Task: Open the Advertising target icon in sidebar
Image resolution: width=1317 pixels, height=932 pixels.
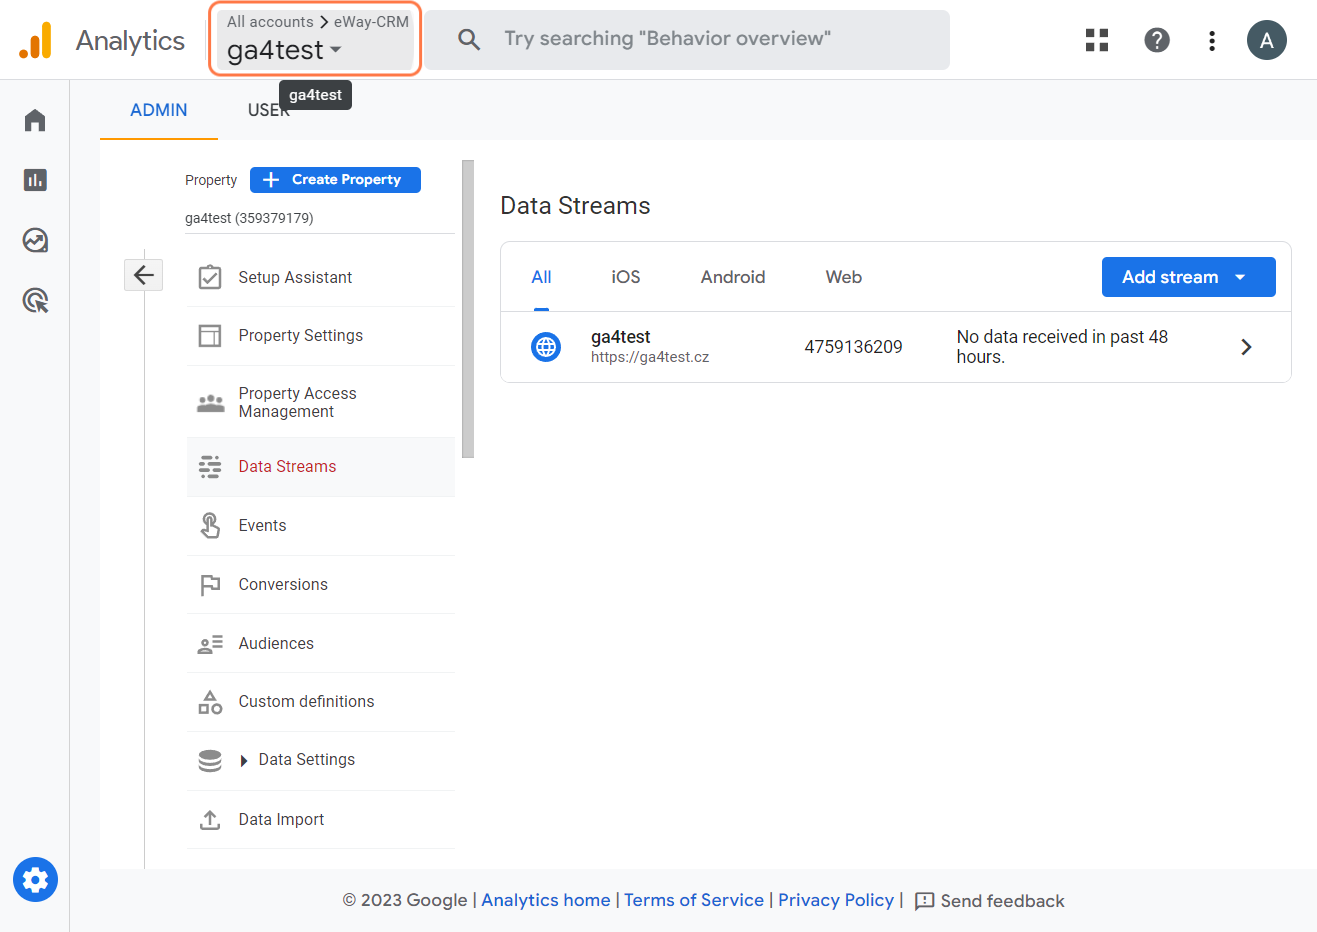Action: pos(35,300)
